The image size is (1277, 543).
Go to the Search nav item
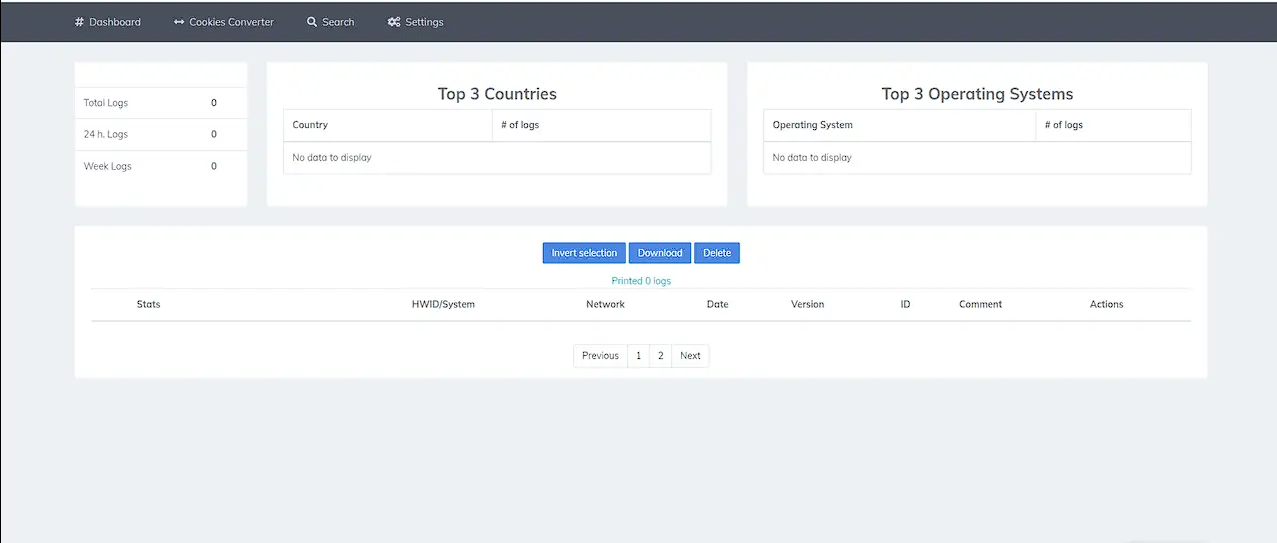coord(330,22)
